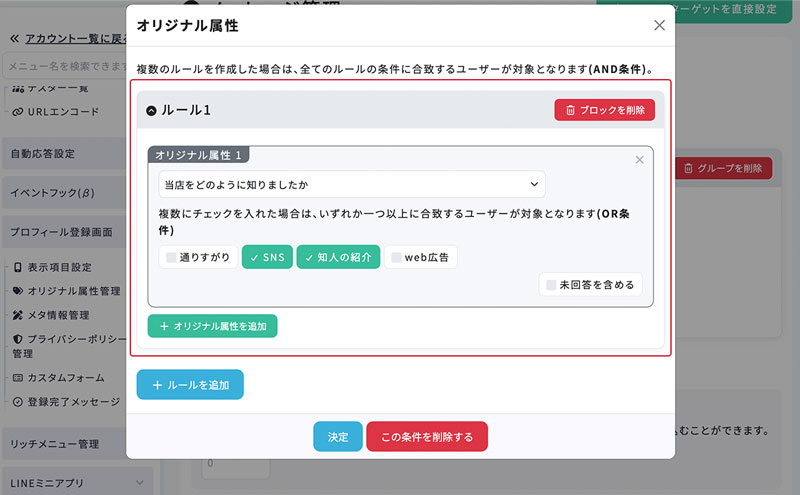Uncheck the 知人の紹介 option
This screenshot has height=495, width=800.
(x=338, y=257)
